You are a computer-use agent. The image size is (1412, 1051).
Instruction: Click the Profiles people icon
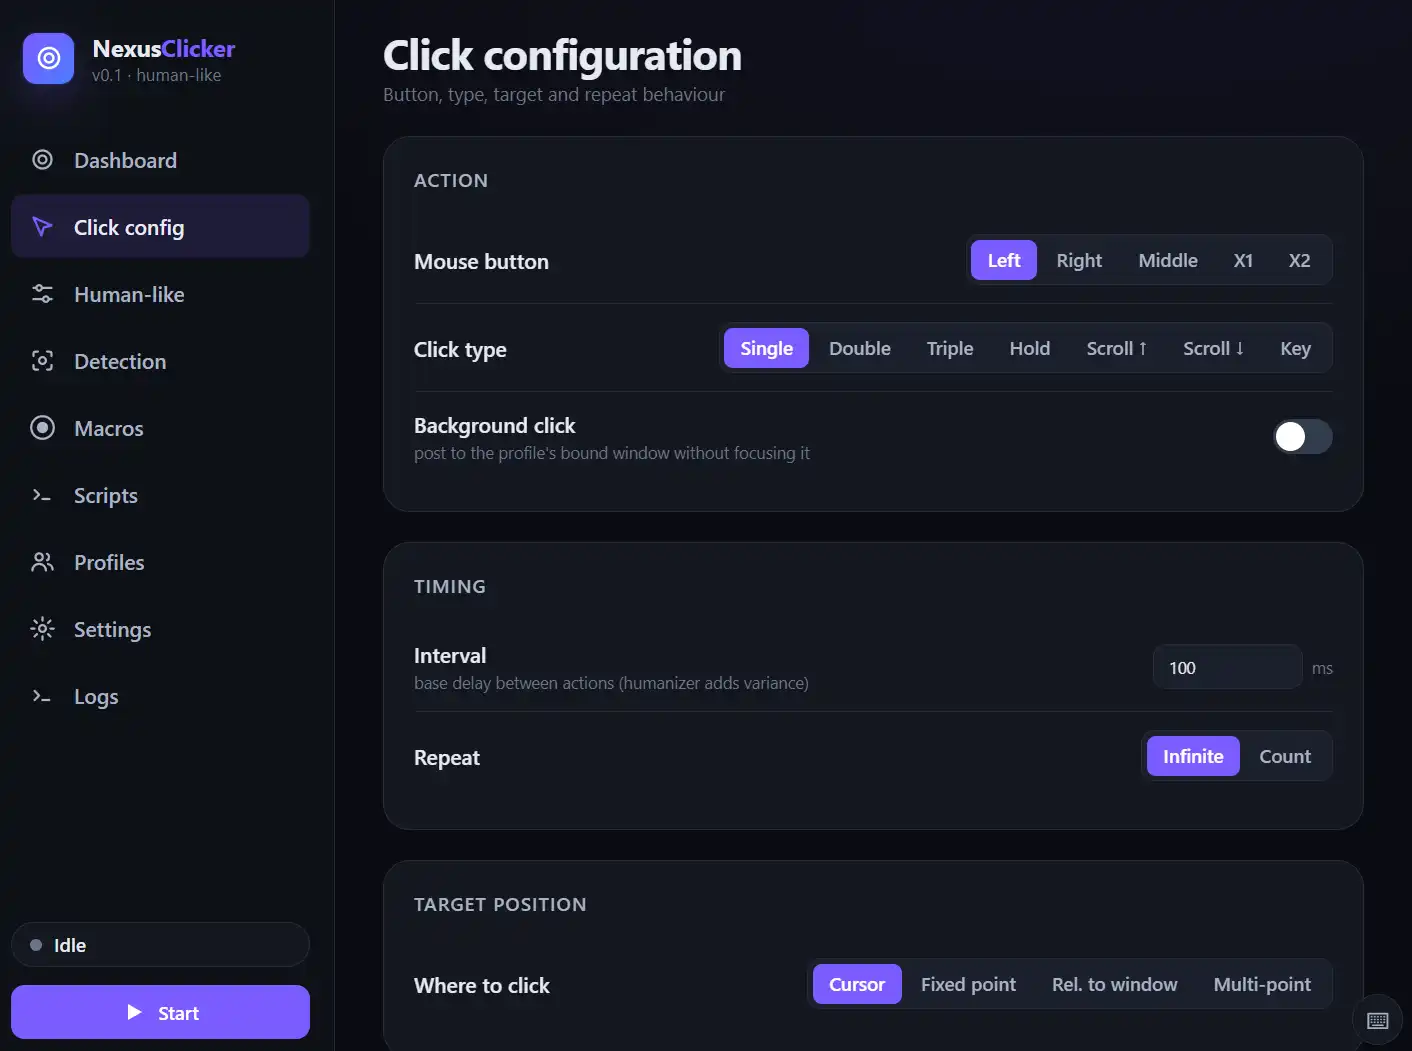(x=42, y=562)
